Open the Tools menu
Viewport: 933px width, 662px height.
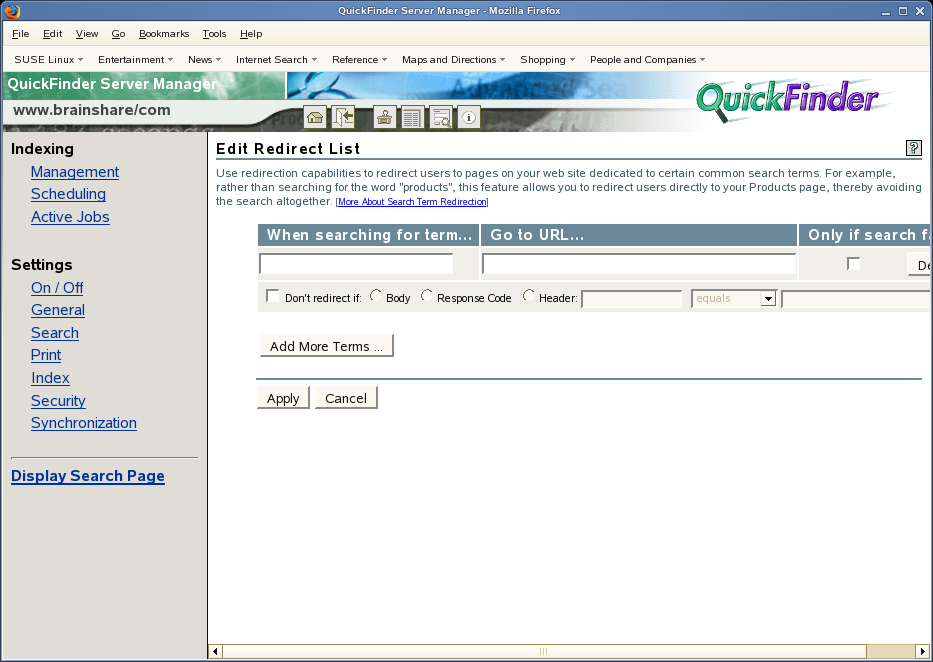[x=214, y=34]
